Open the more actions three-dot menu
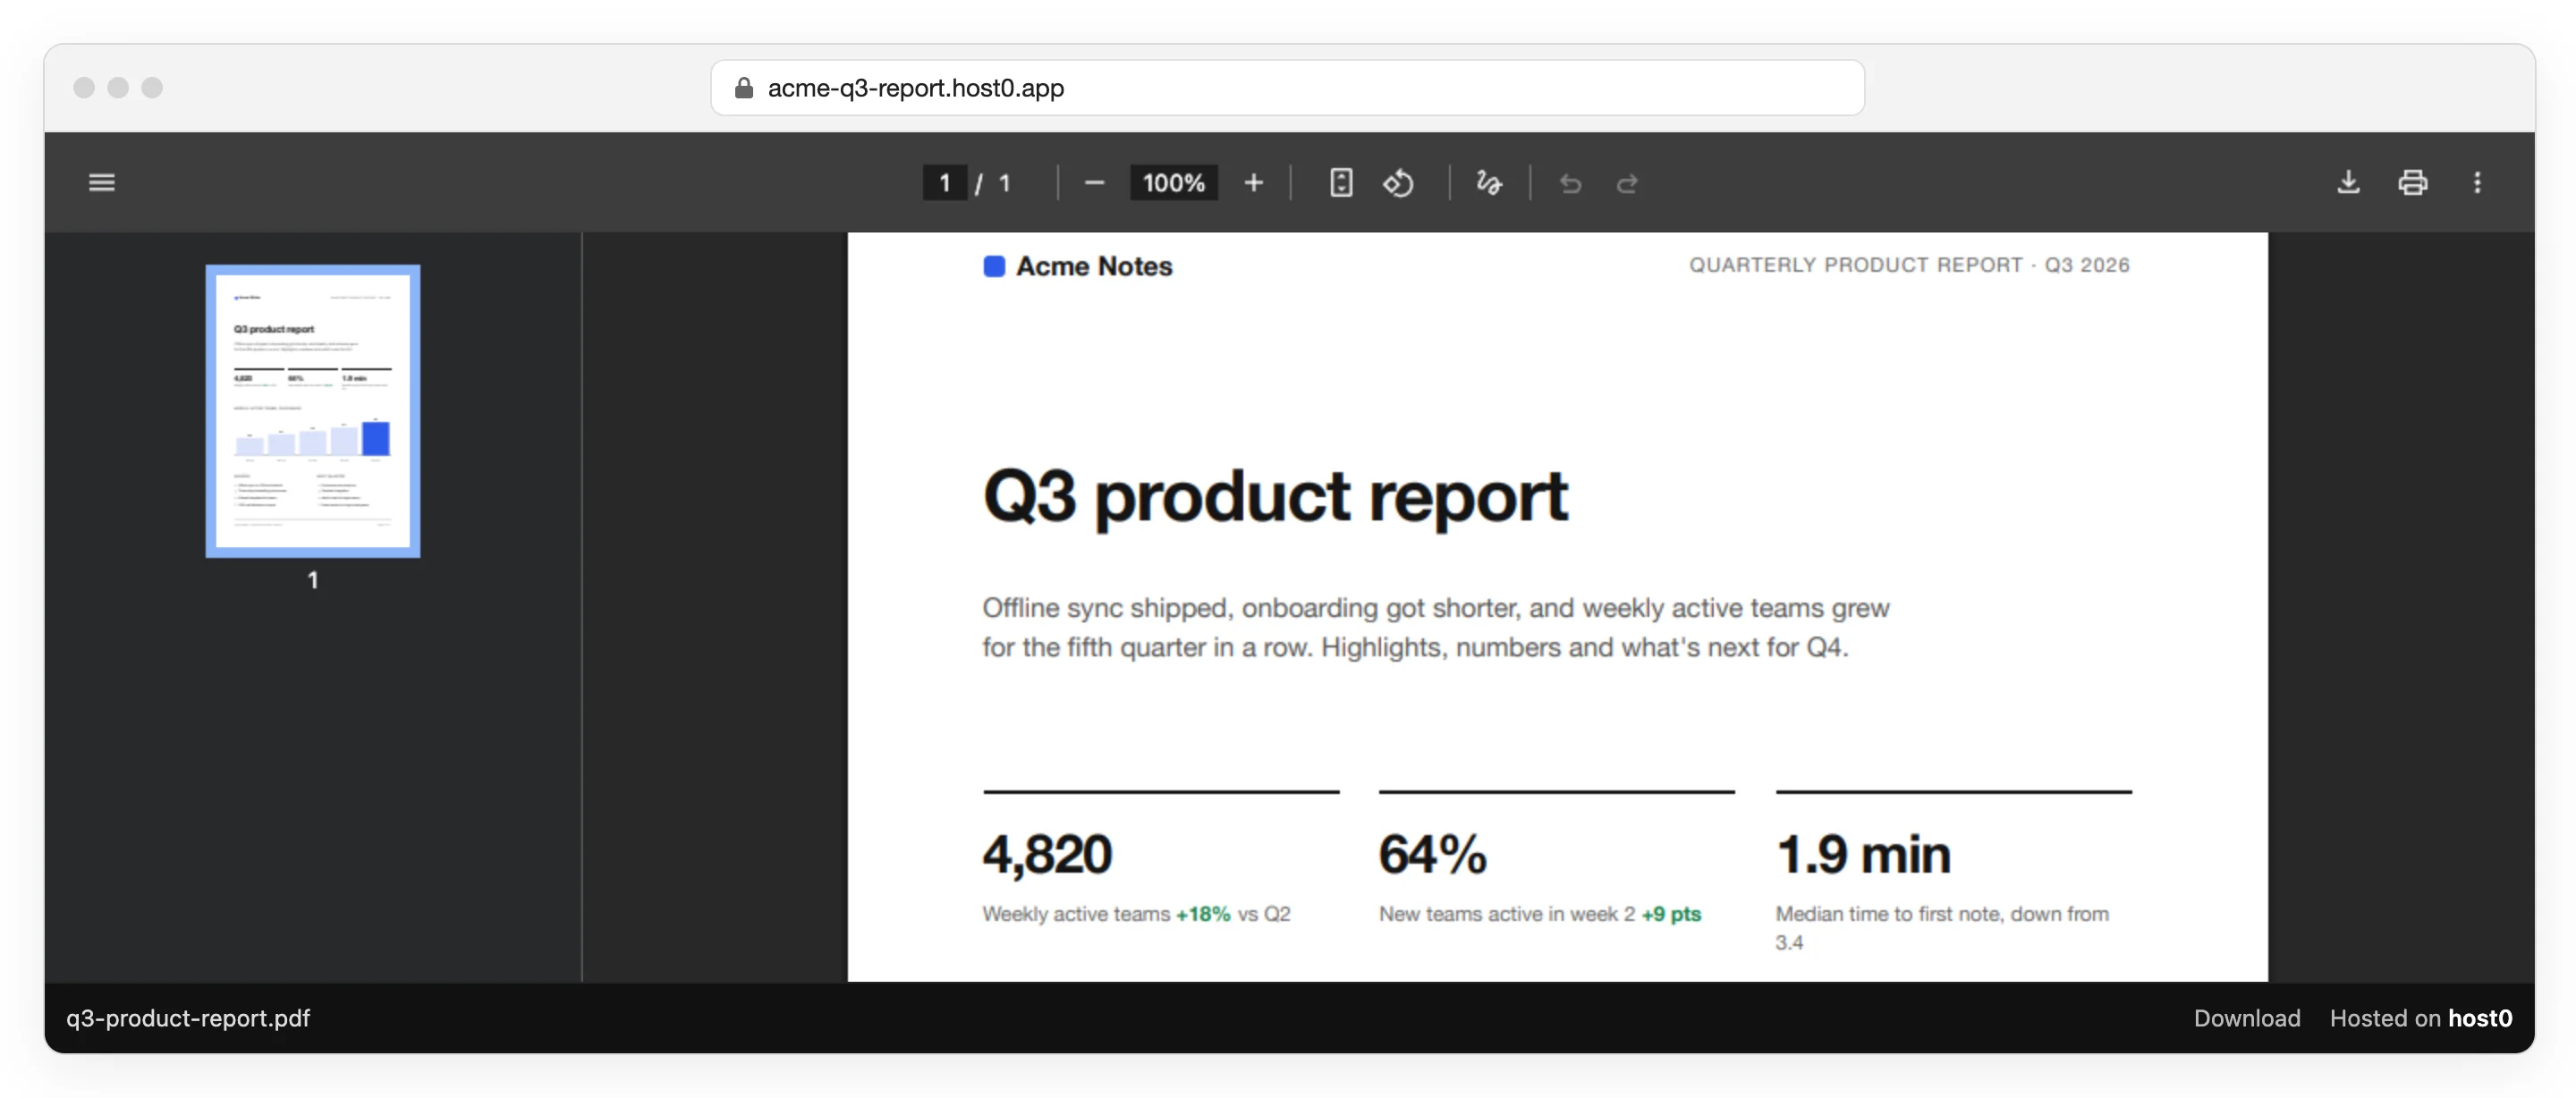Screen dimensions: 2576x1098 [x=2477, y=182]
